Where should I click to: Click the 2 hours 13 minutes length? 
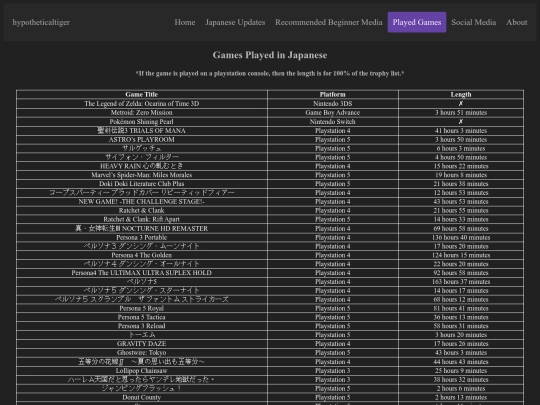pyautogui.click(x=461, y=397)
